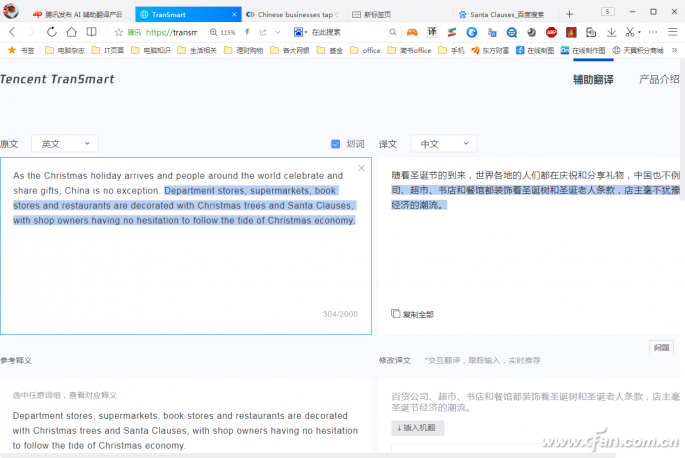Open the 中文 target language dropdown
685x458 pixels.
coord(443,144)
